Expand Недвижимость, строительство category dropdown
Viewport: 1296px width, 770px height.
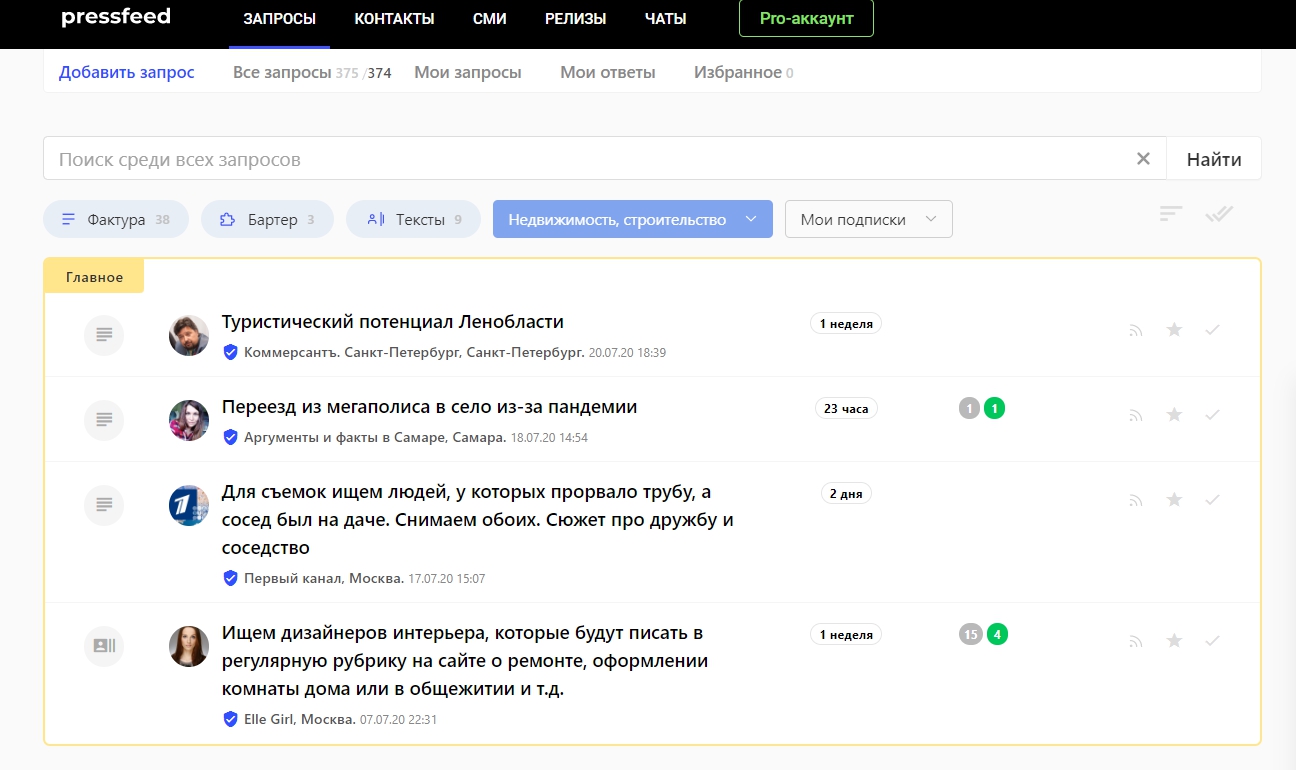tap(632, 220)
